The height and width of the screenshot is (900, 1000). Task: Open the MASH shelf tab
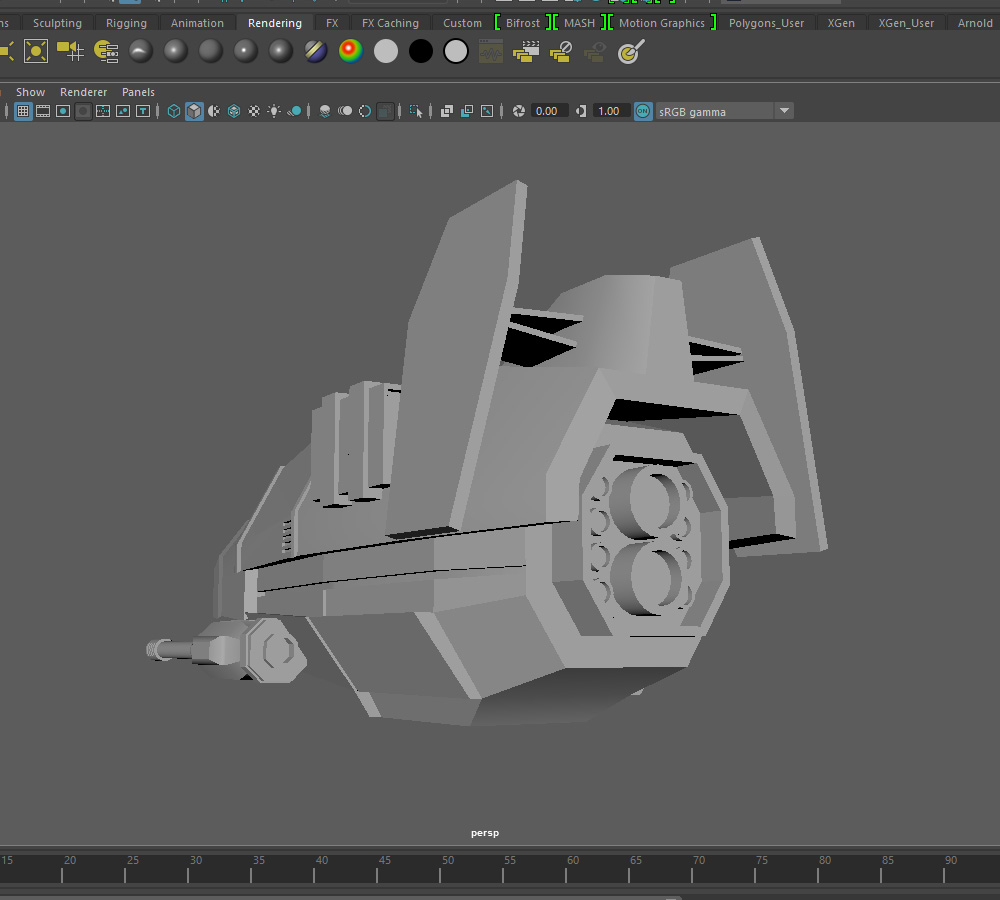[579, 23]
